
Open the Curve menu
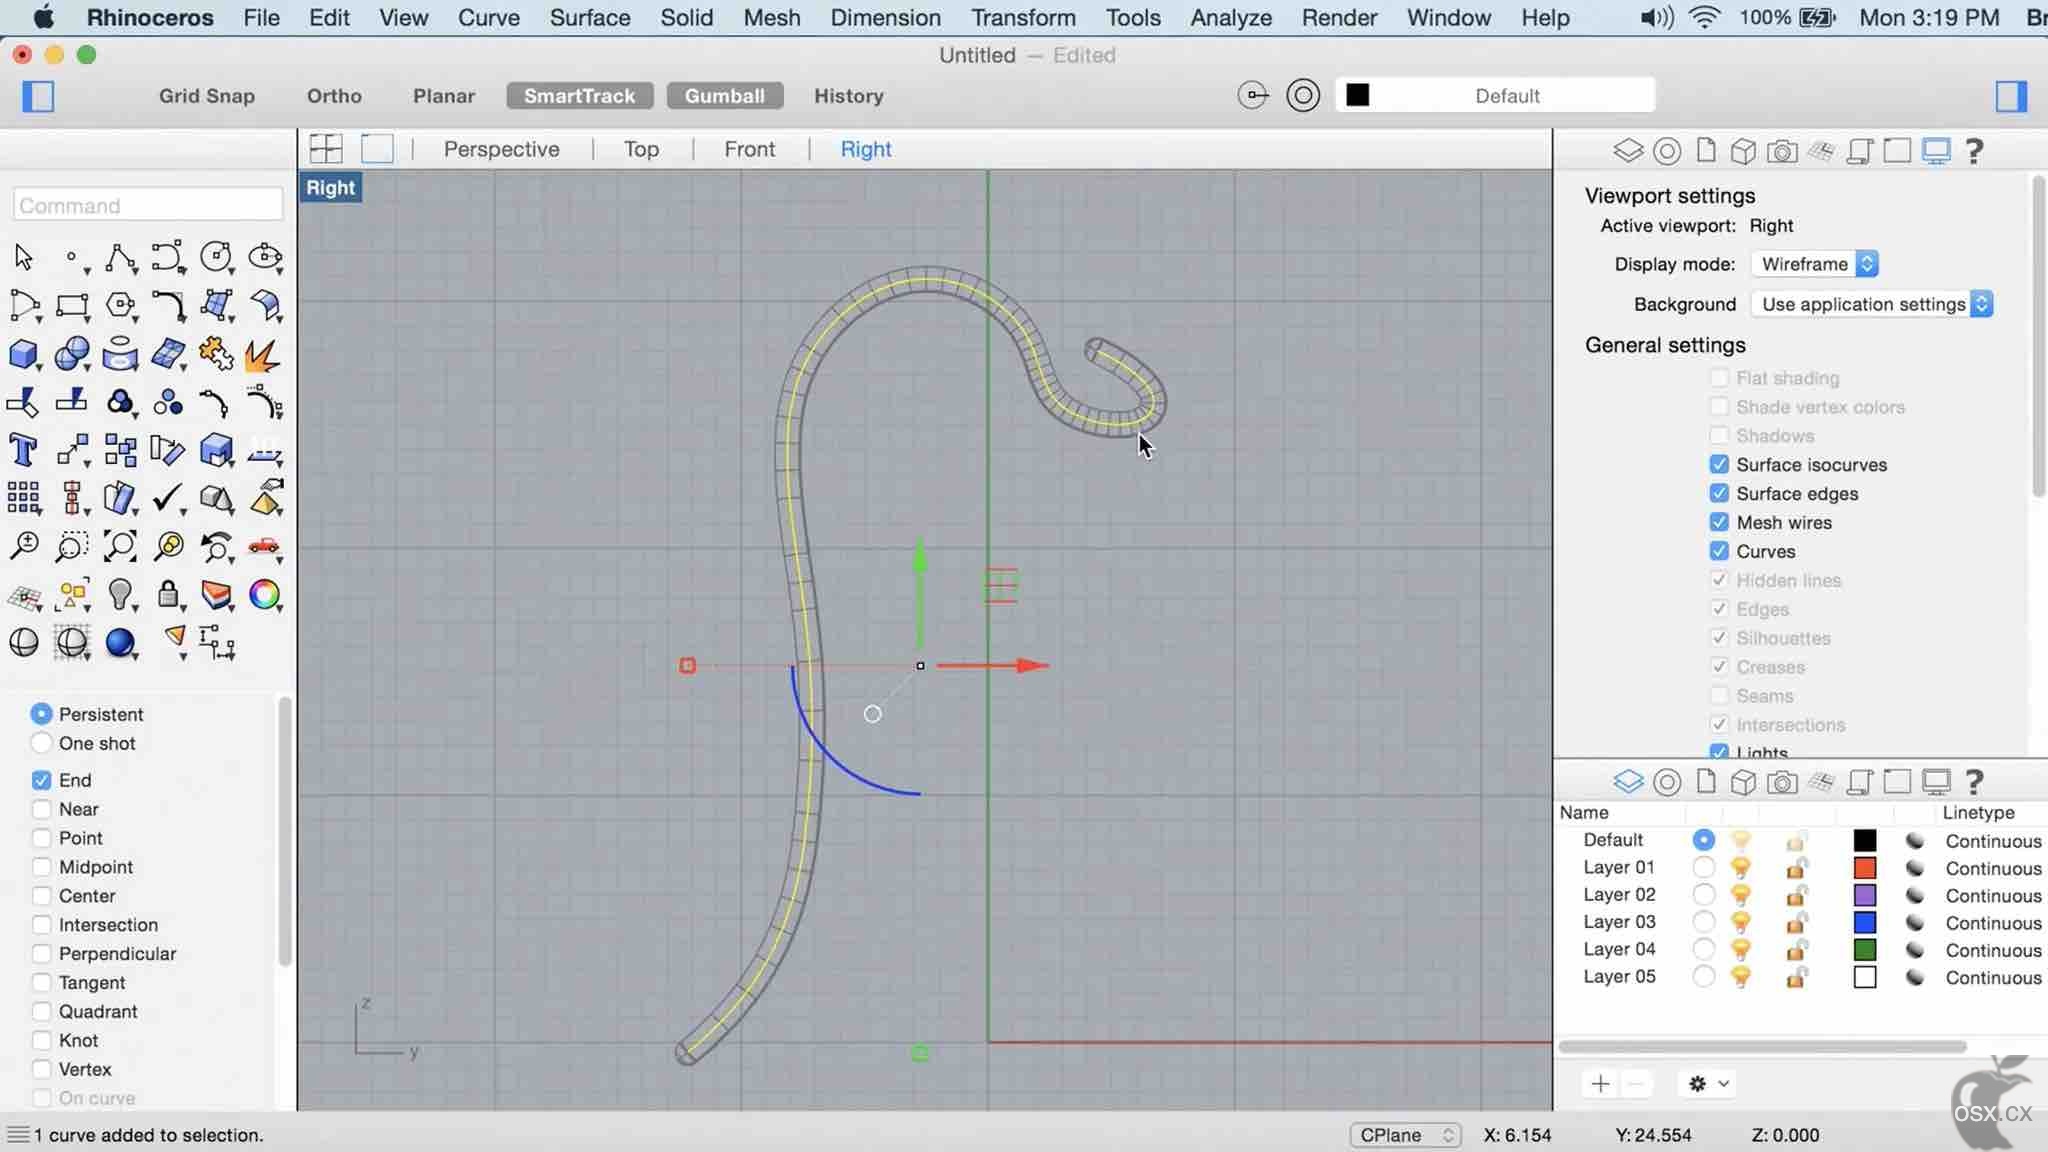pos(488,17)
